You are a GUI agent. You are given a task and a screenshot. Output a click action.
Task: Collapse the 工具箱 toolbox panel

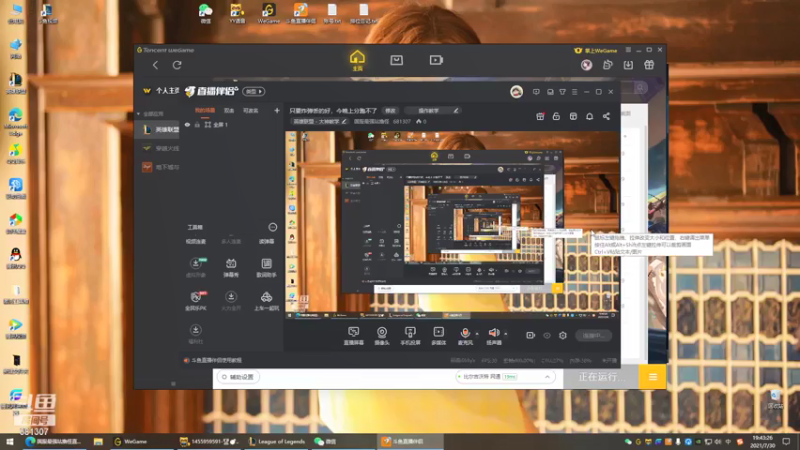pos(272,227)
